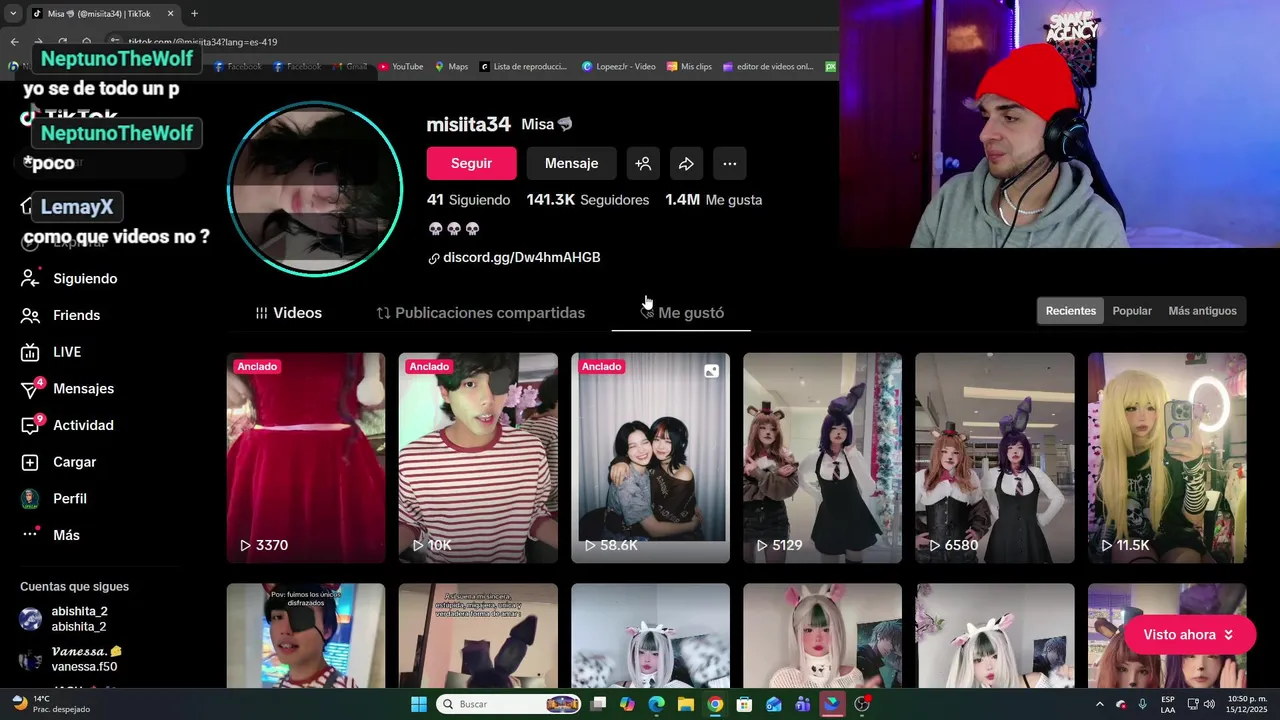Open Copilot from the taskbar
The image size is (1280, 720).
[627, 704]
